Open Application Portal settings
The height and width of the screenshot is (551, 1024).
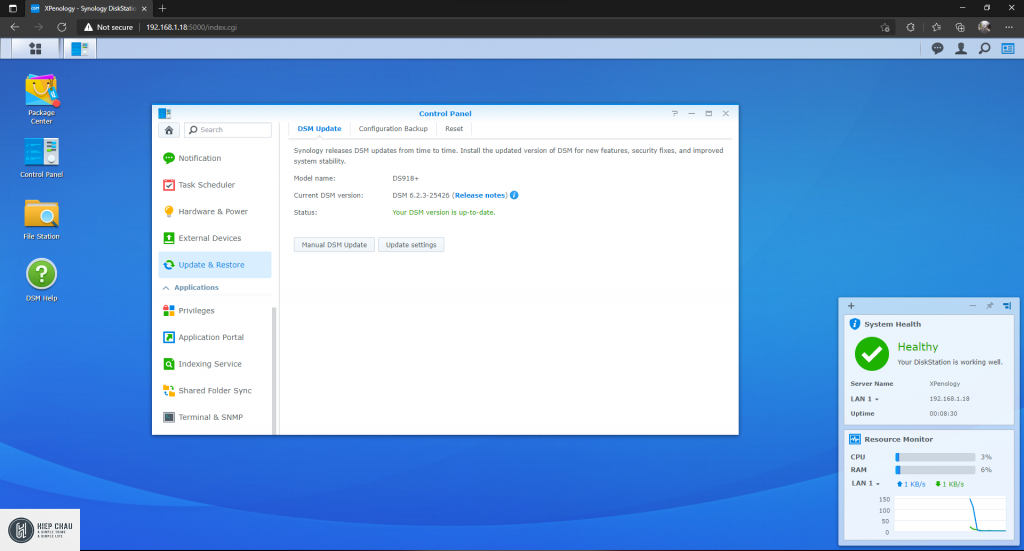pyautogui.click(x=215, y=338)
